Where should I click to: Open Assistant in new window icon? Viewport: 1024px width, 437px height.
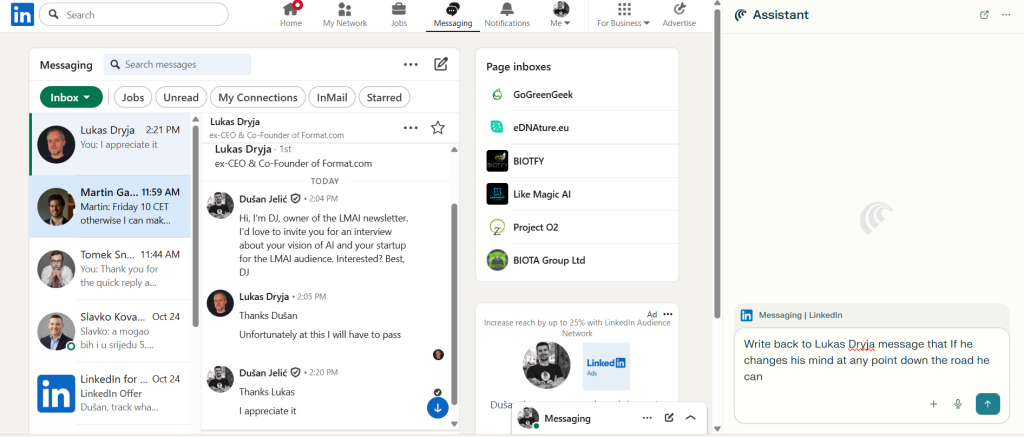(984, 15)
